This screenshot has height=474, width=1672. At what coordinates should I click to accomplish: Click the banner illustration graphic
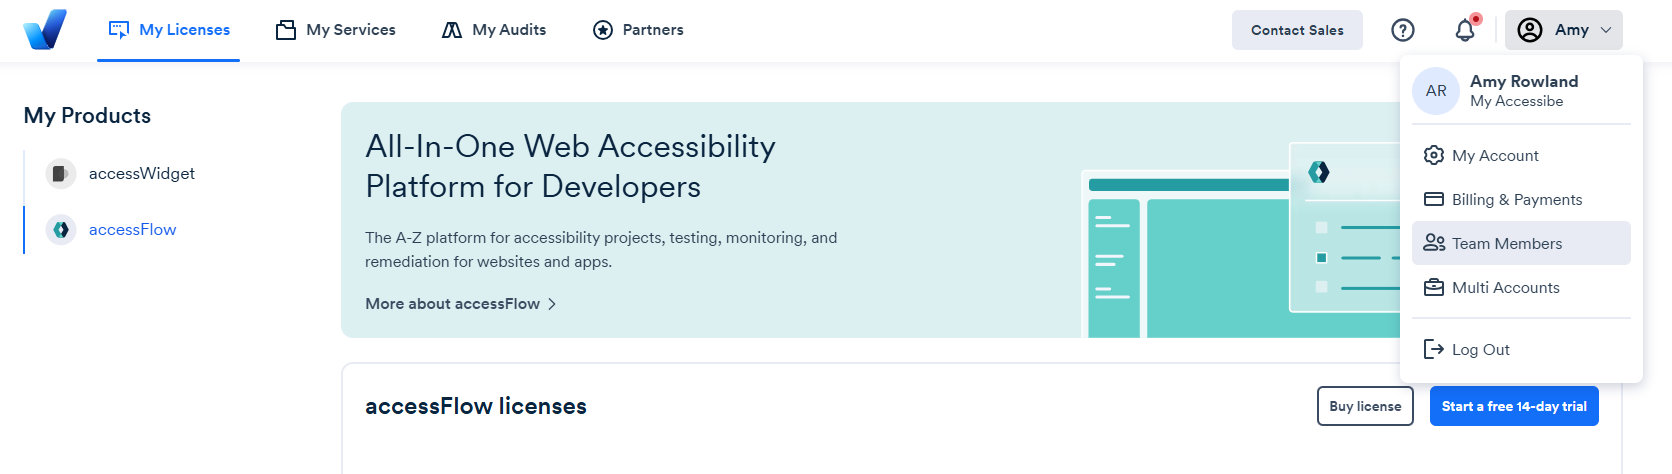1241,240
